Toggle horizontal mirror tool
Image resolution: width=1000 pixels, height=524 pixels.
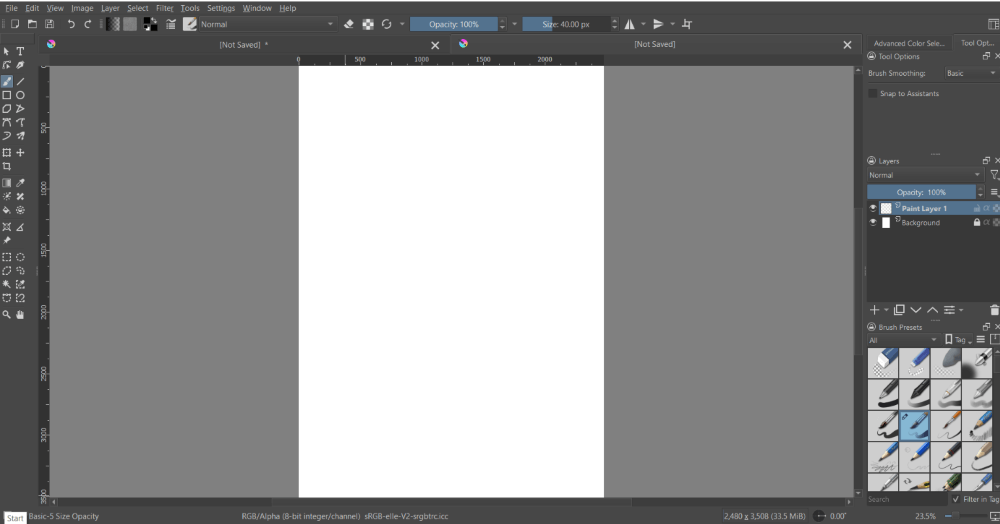pos(629,24)
